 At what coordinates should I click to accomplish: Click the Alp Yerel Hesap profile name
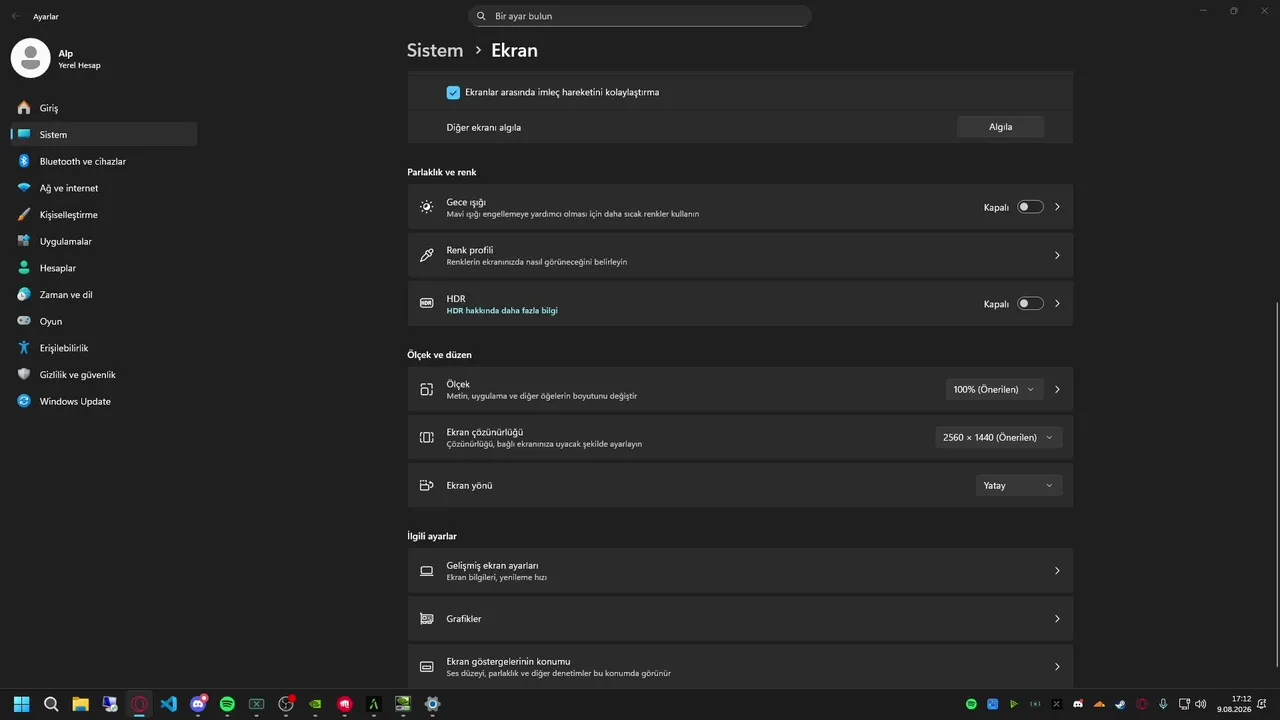(x=79, y=59)
